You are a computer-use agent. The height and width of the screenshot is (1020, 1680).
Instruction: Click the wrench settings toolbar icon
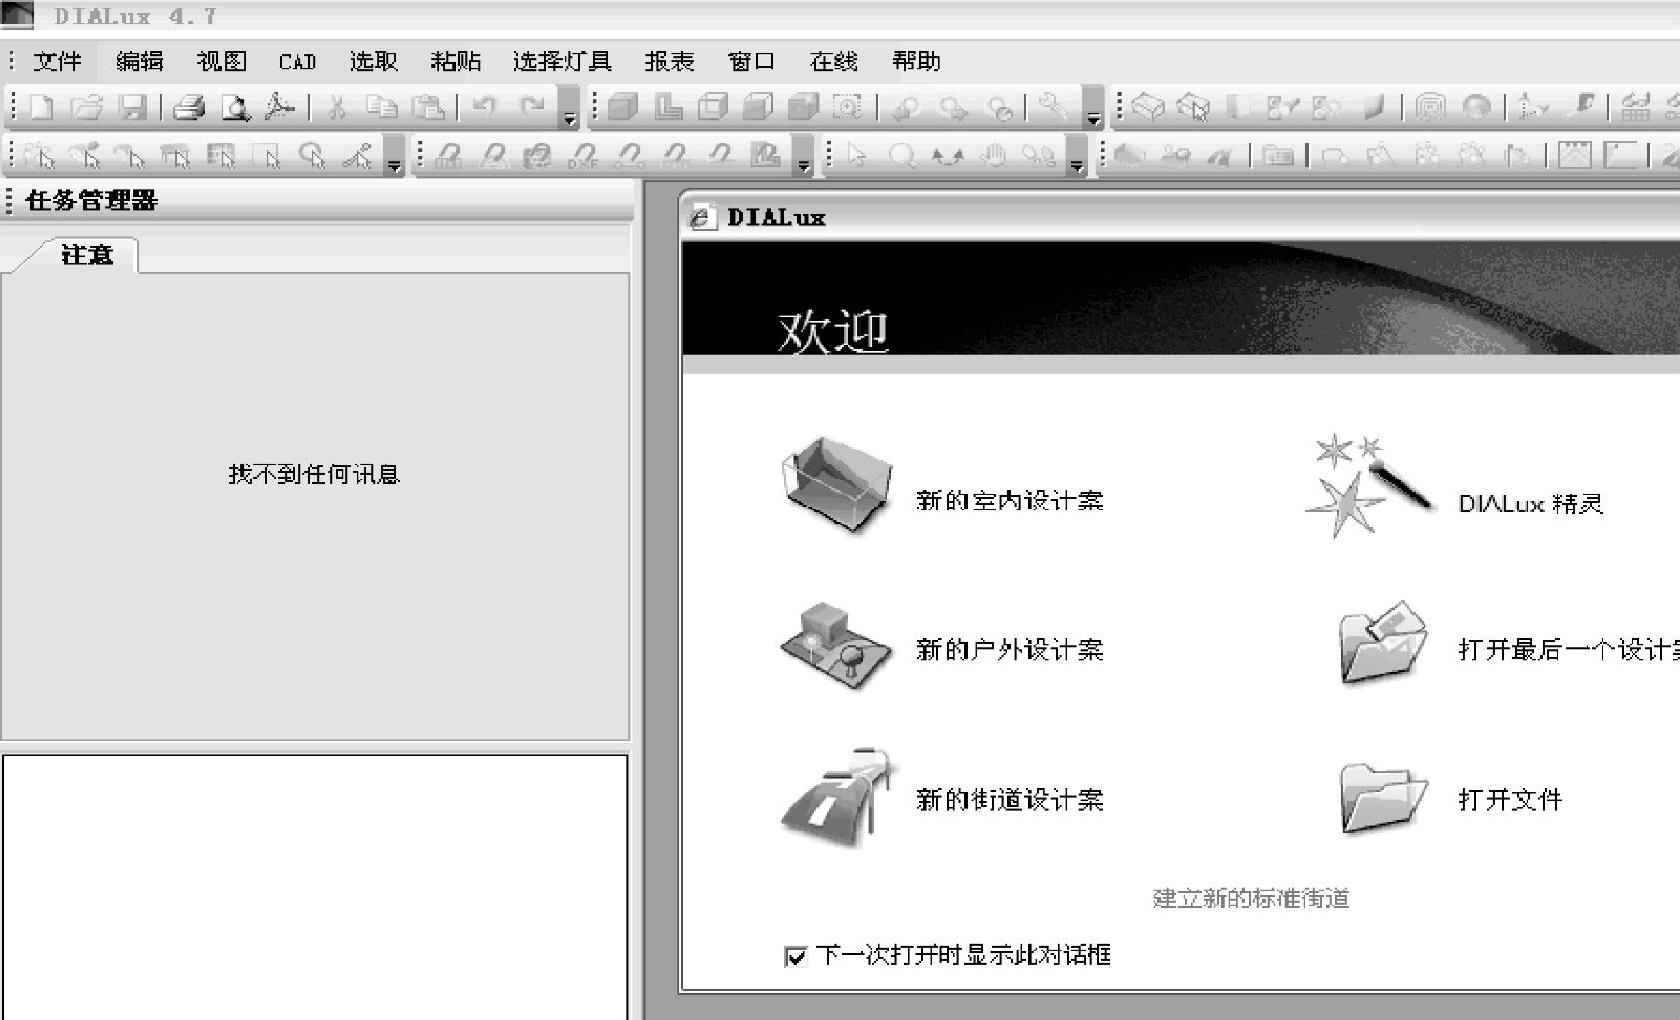point(1052,106)
